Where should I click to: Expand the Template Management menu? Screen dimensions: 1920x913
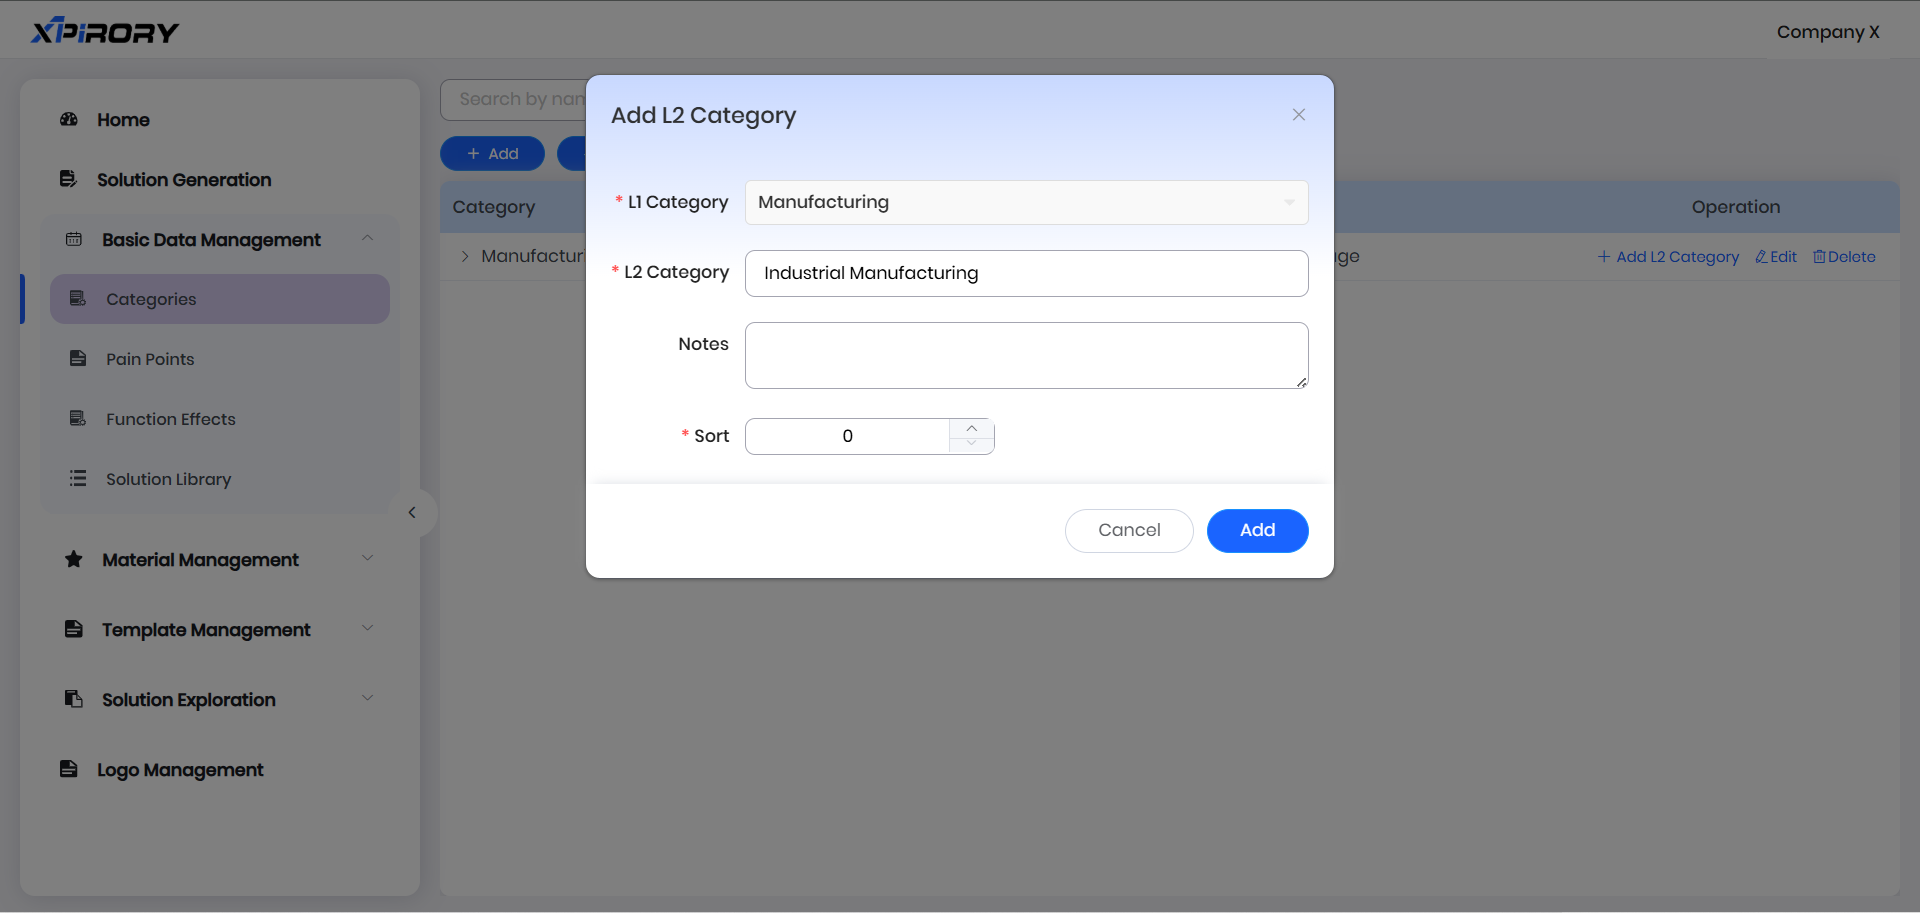367,629
